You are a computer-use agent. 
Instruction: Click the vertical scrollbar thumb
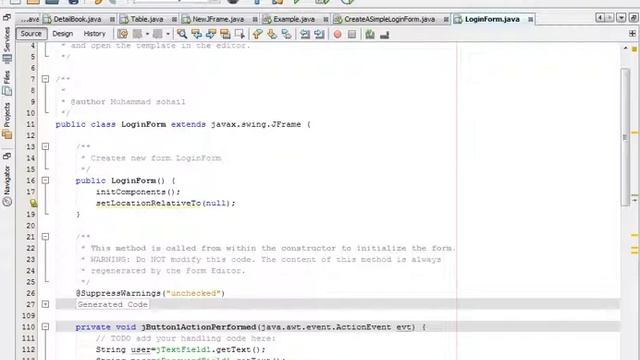click(625, 137)
